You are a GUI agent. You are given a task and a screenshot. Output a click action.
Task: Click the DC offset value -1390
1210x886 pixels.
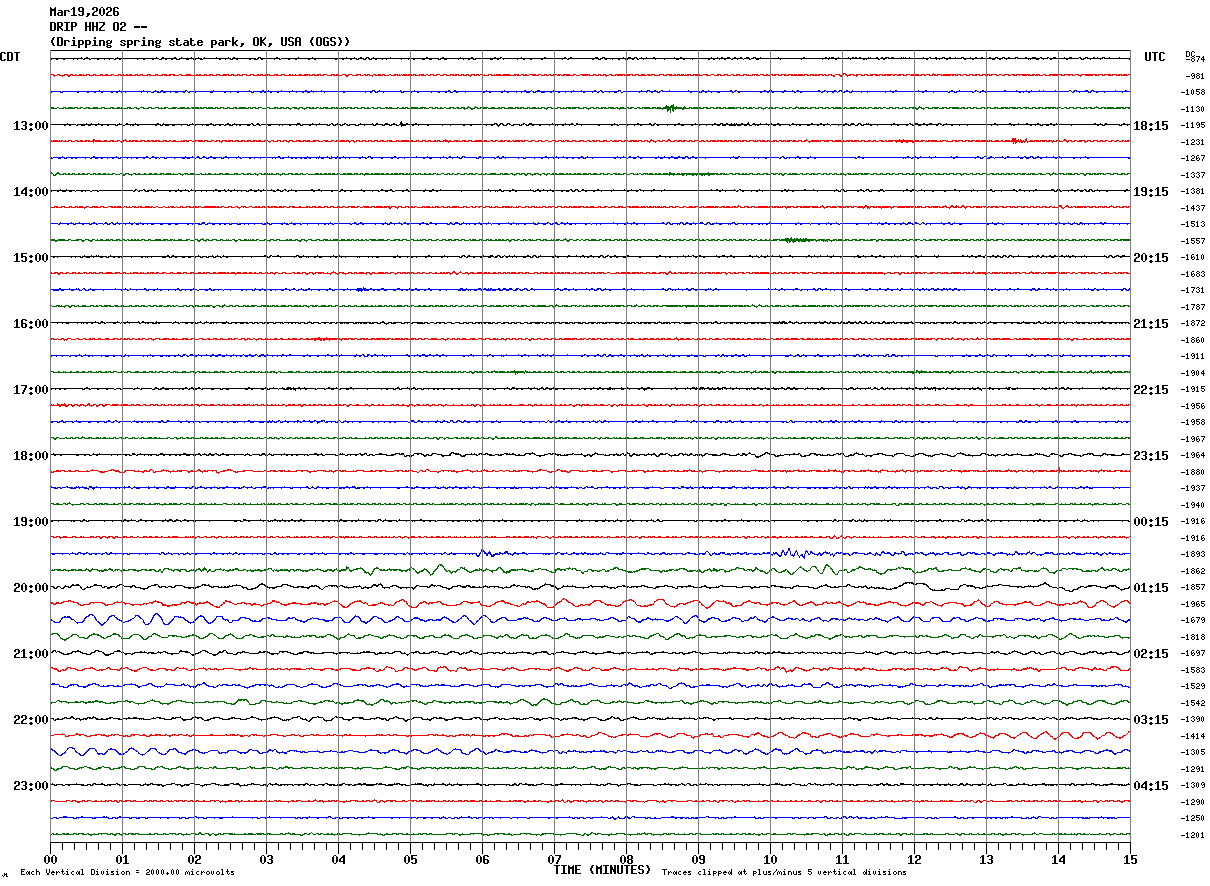point(1194,719)
